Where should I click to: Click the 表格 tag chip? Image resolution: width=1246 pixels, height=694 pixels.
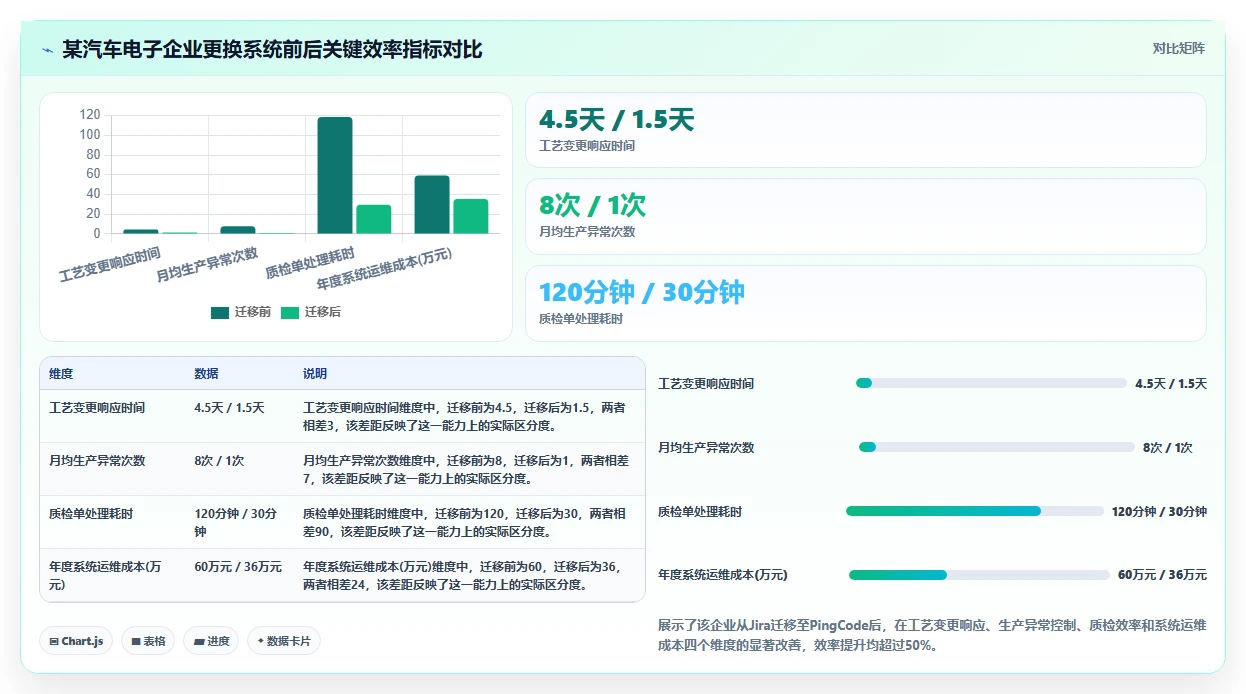[x=147, y=641]
